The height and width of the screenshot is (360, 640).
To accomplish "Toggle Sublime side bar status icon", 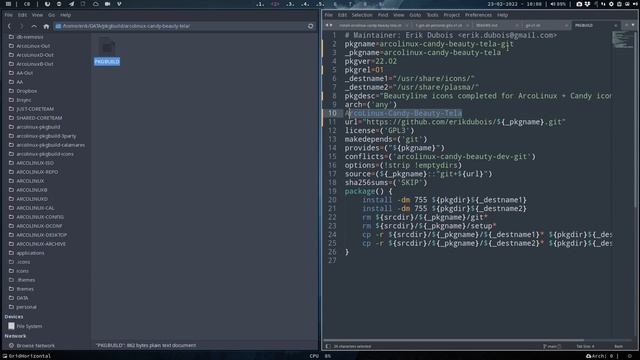I will pyautogui.click(x=328, y=347).
